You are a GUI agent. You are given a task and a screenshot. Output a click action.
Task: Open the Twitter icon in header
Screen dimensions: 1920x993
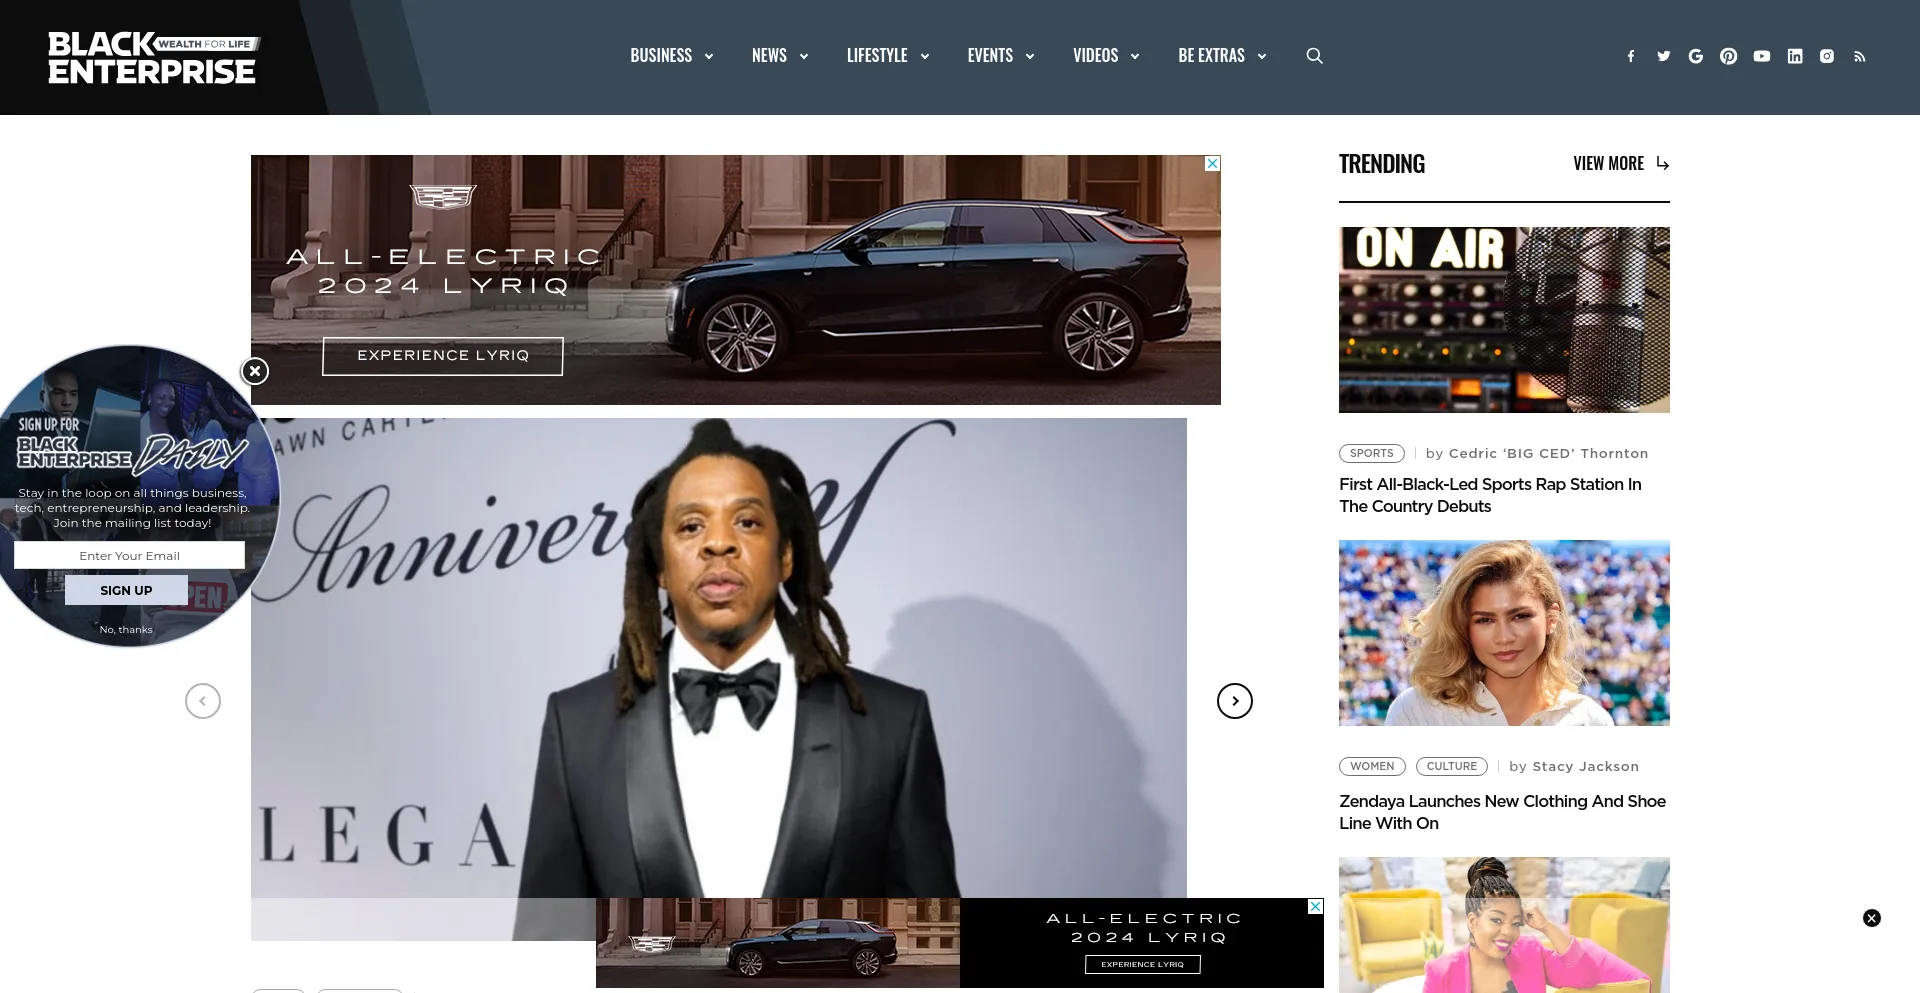click(x=1664, y=56)
